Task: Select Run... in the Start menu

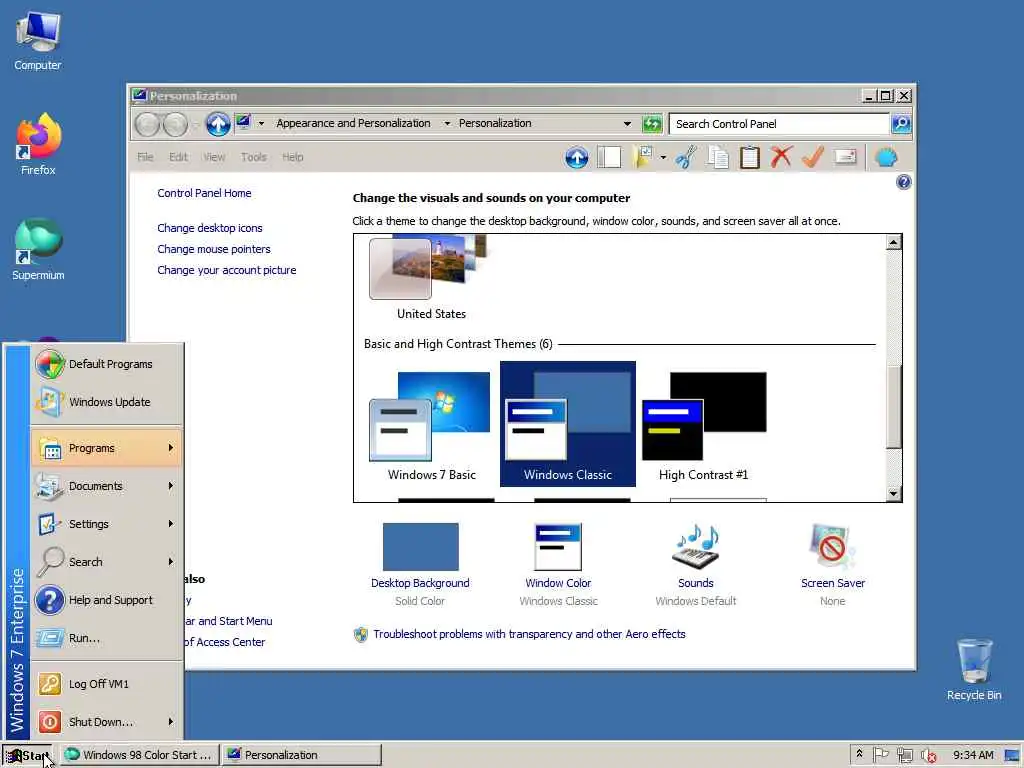Action: (x=106, y=637)
